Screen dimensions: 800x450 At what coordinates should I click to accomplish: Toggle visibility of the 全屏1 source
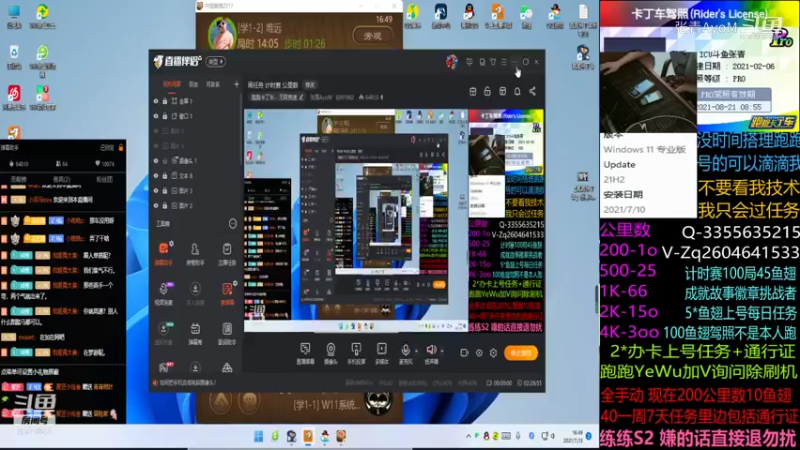[156, 101]
